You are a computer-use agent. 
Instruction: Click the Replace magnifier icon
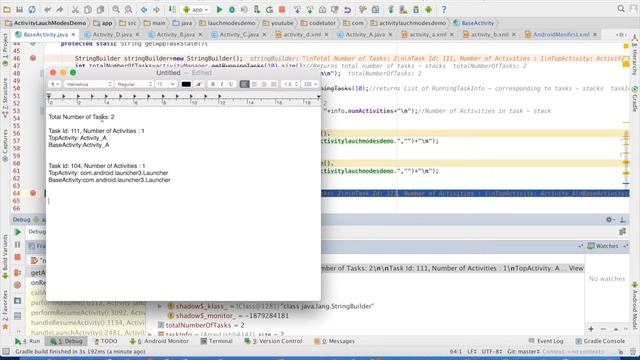[128, 9]
